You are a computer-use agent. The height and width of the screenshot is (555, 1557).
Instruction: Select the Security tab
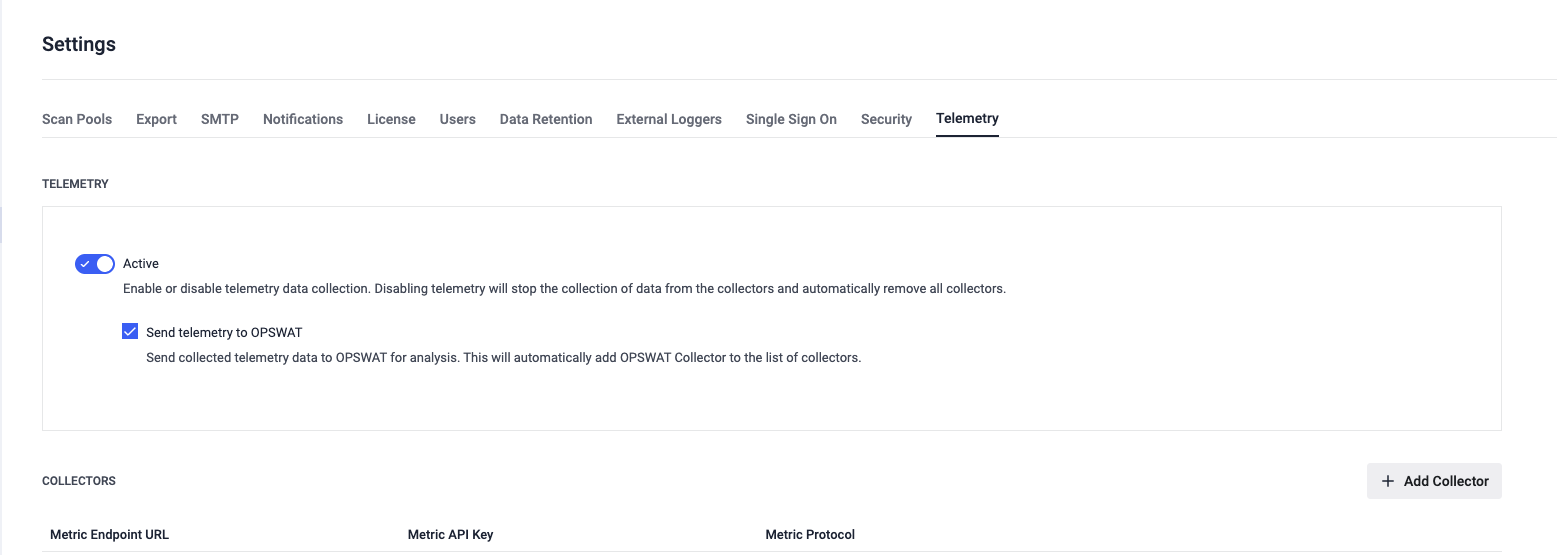tap(886, 119)
